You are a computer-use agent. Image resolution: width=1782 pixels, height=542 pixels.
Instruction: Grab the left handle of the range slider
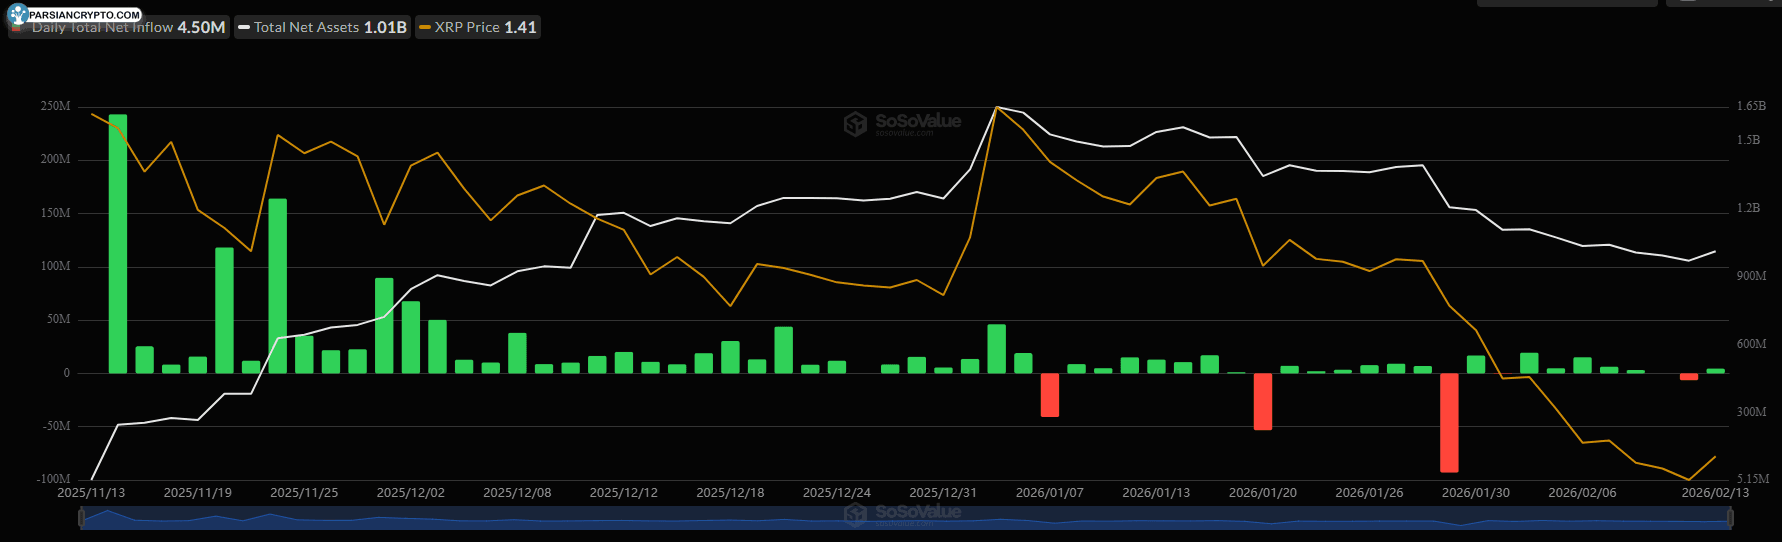(x=81, y=518)
